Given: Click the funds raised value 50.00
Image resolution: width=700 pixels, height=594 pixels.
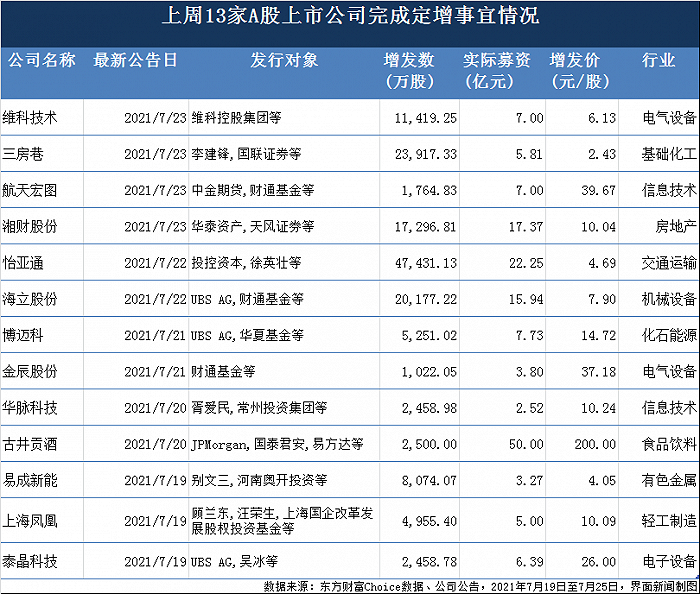Looking at the screenshot, I should (x=526, y=444).
